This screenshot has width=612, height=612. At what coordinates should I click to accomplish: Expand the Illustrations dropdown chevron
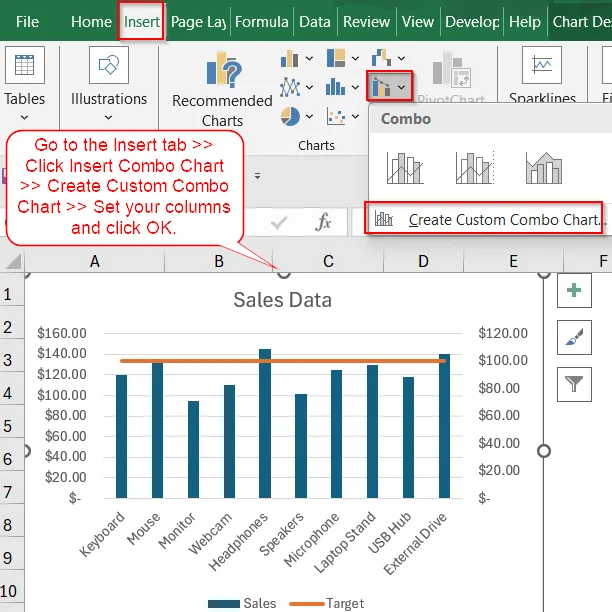pyautogui.click(x=109, y=117)
